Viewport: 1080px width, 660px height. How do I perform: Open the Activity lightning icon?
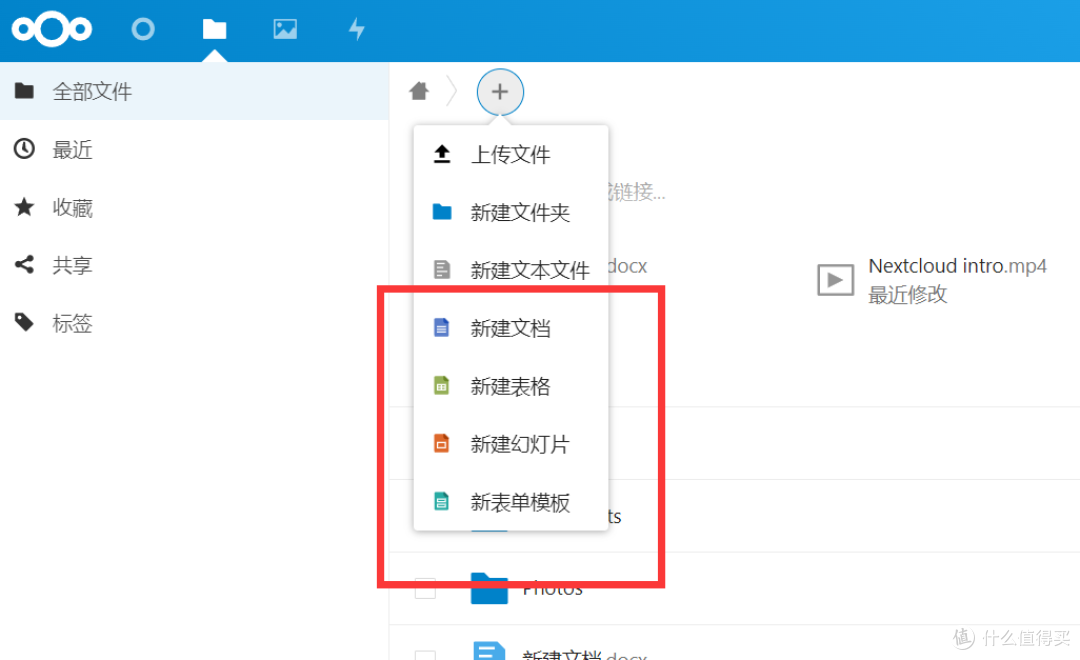(x=356, y=29)
